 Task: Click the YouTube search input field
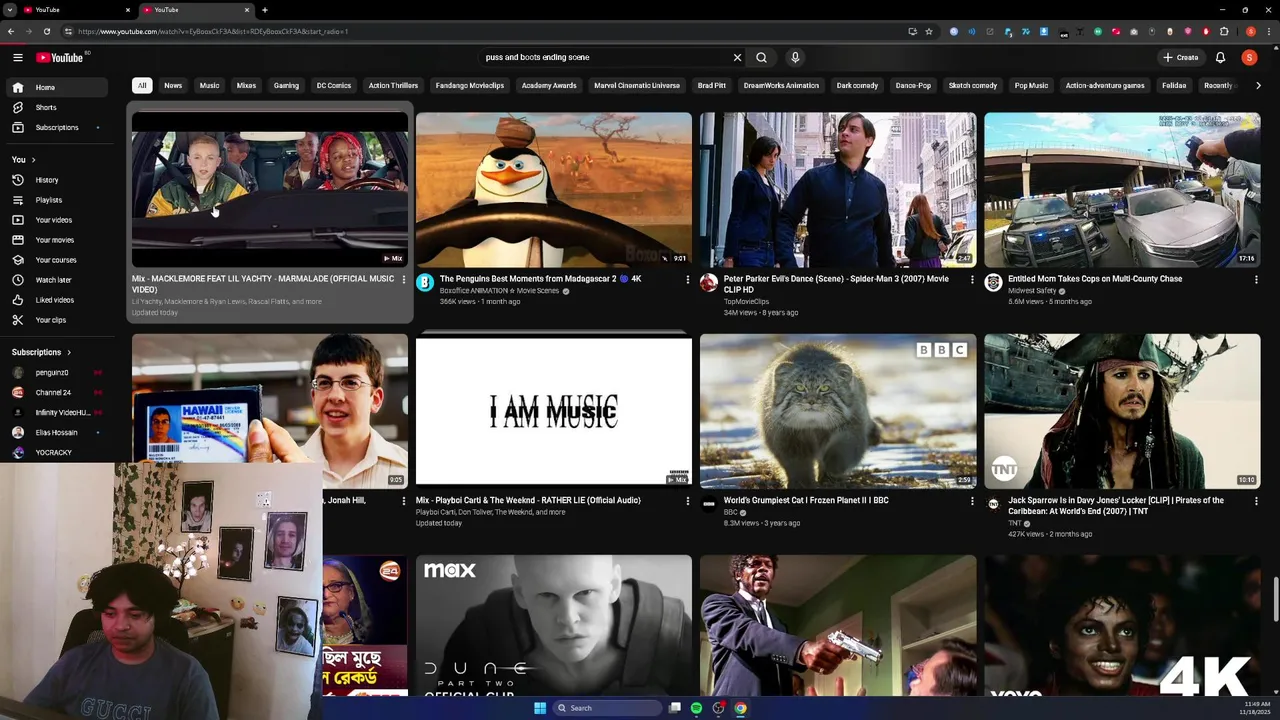coord(605,57)
